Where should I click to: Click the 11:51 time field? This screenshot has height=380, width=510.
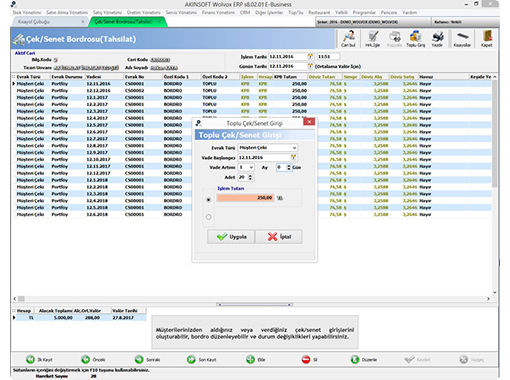click(328, 56)
